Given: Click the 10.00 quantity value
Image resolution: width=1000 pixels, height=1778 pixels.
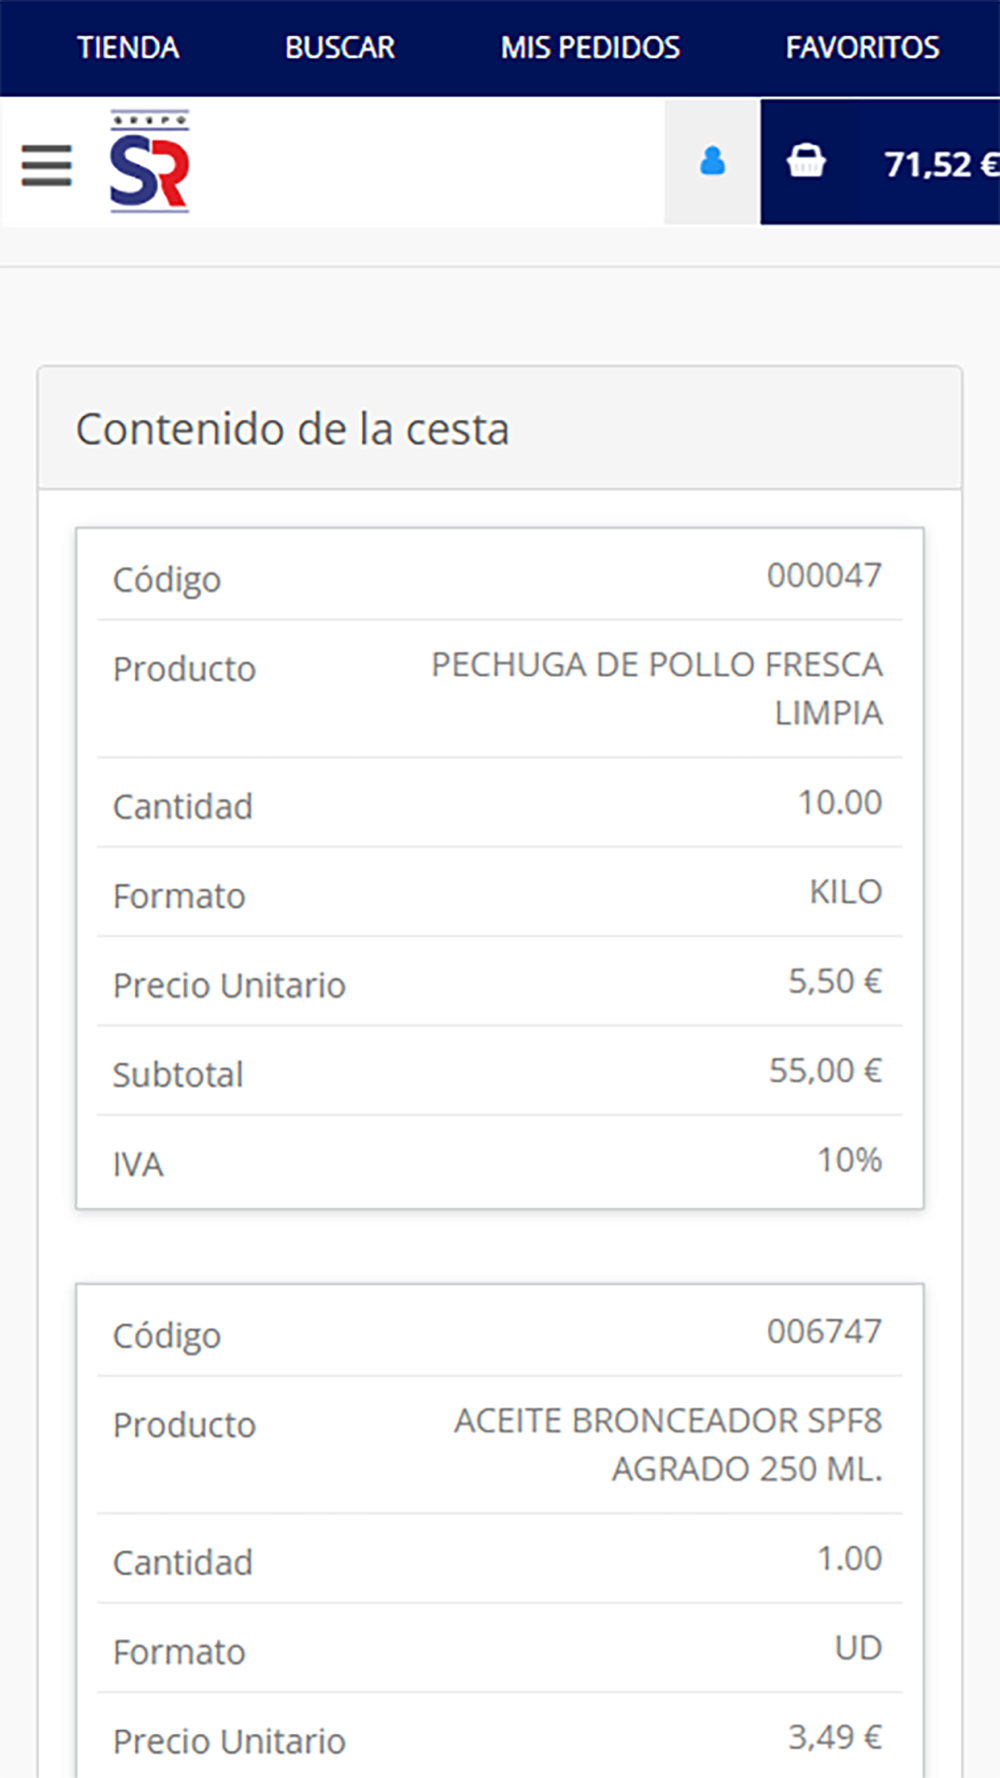Looking at the screenshot, I should click(x=839, y=802).
